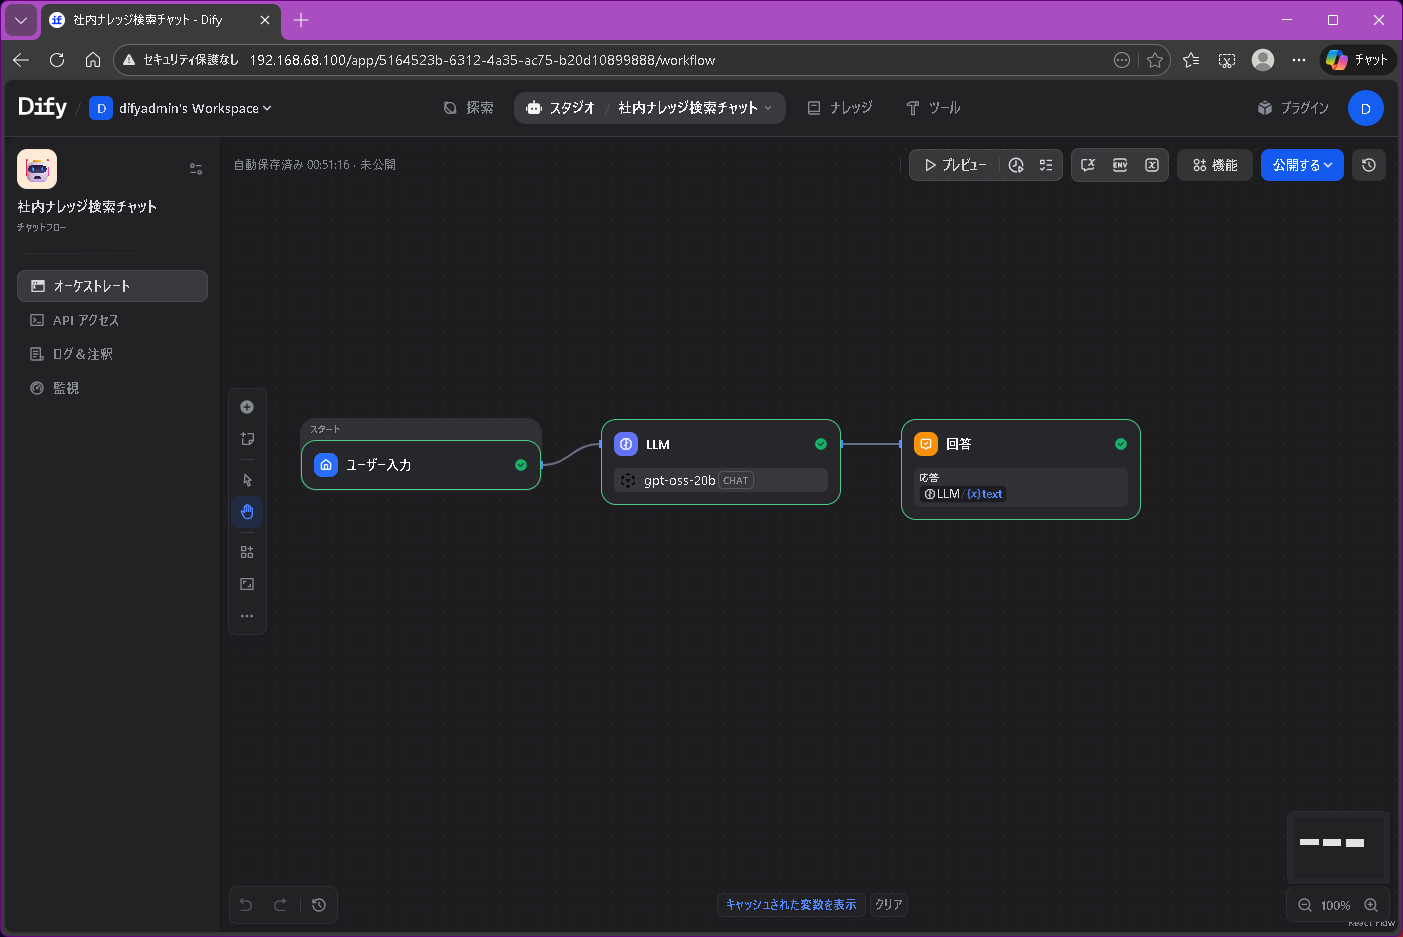The height and width of the screenshot is (937, 1403).
Task: Toggle the sidebar settings slider icon
Action: [x=196, y=169]
